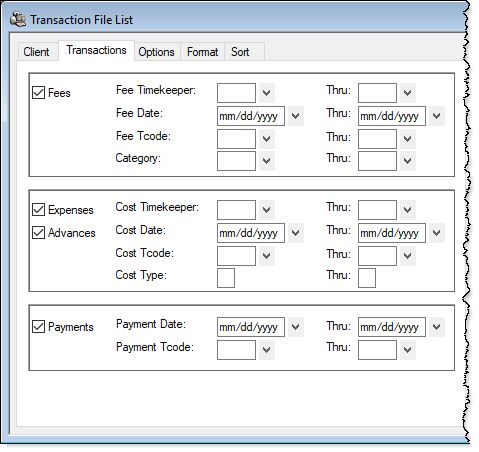Go to the Sort tab
This screenshot has height=452, width=479.
click(240, 52)
